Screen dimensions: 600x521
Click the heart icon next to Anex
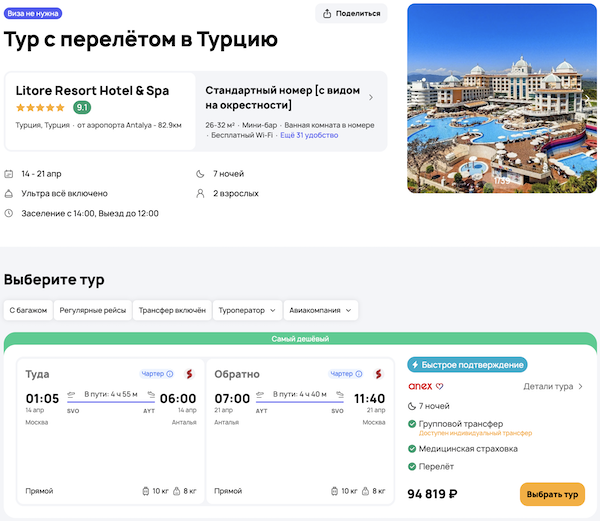pyautogui.click(x=439, y=387)
